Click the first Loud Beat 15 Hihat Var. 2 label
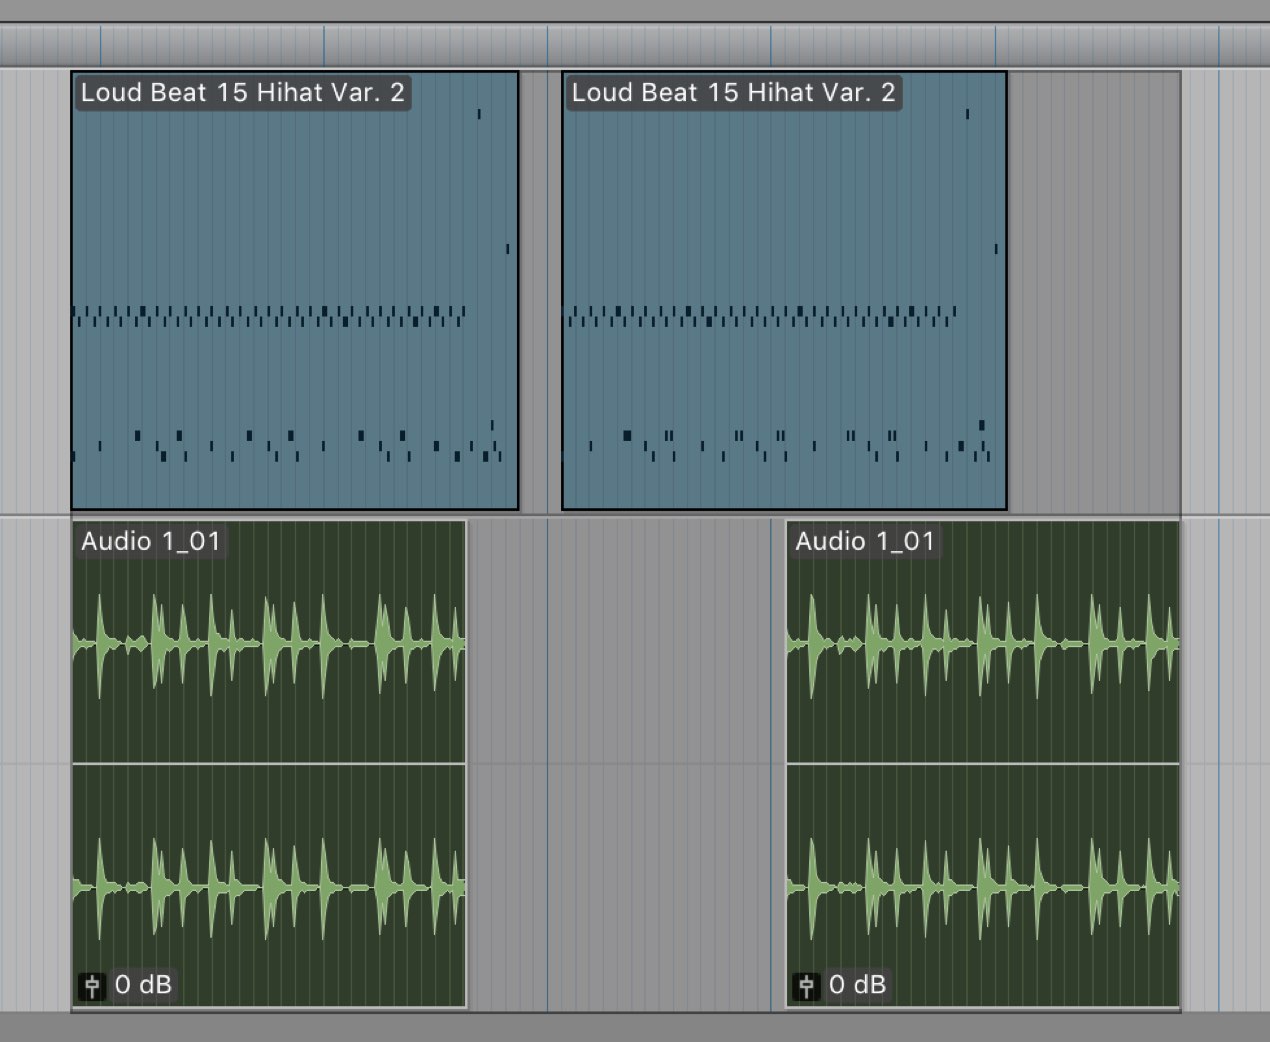This screenshot has height=1042, width=1270. pyautogui.click(x=243, y=93)
